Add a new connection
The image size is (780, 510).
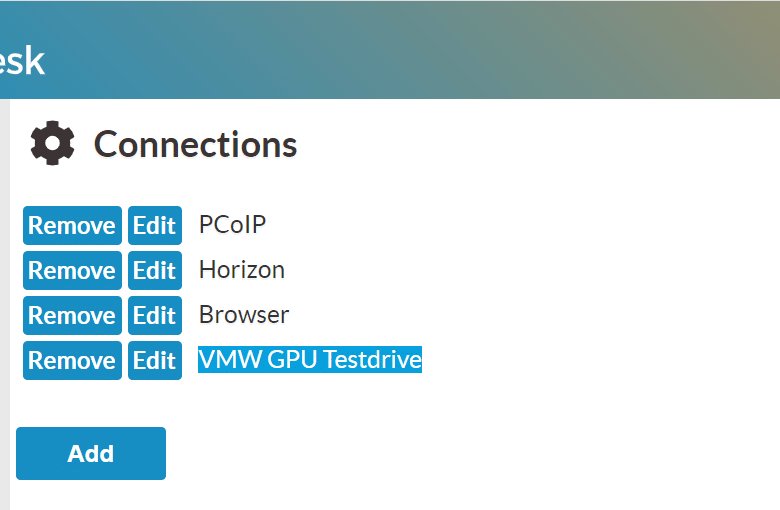91,453
